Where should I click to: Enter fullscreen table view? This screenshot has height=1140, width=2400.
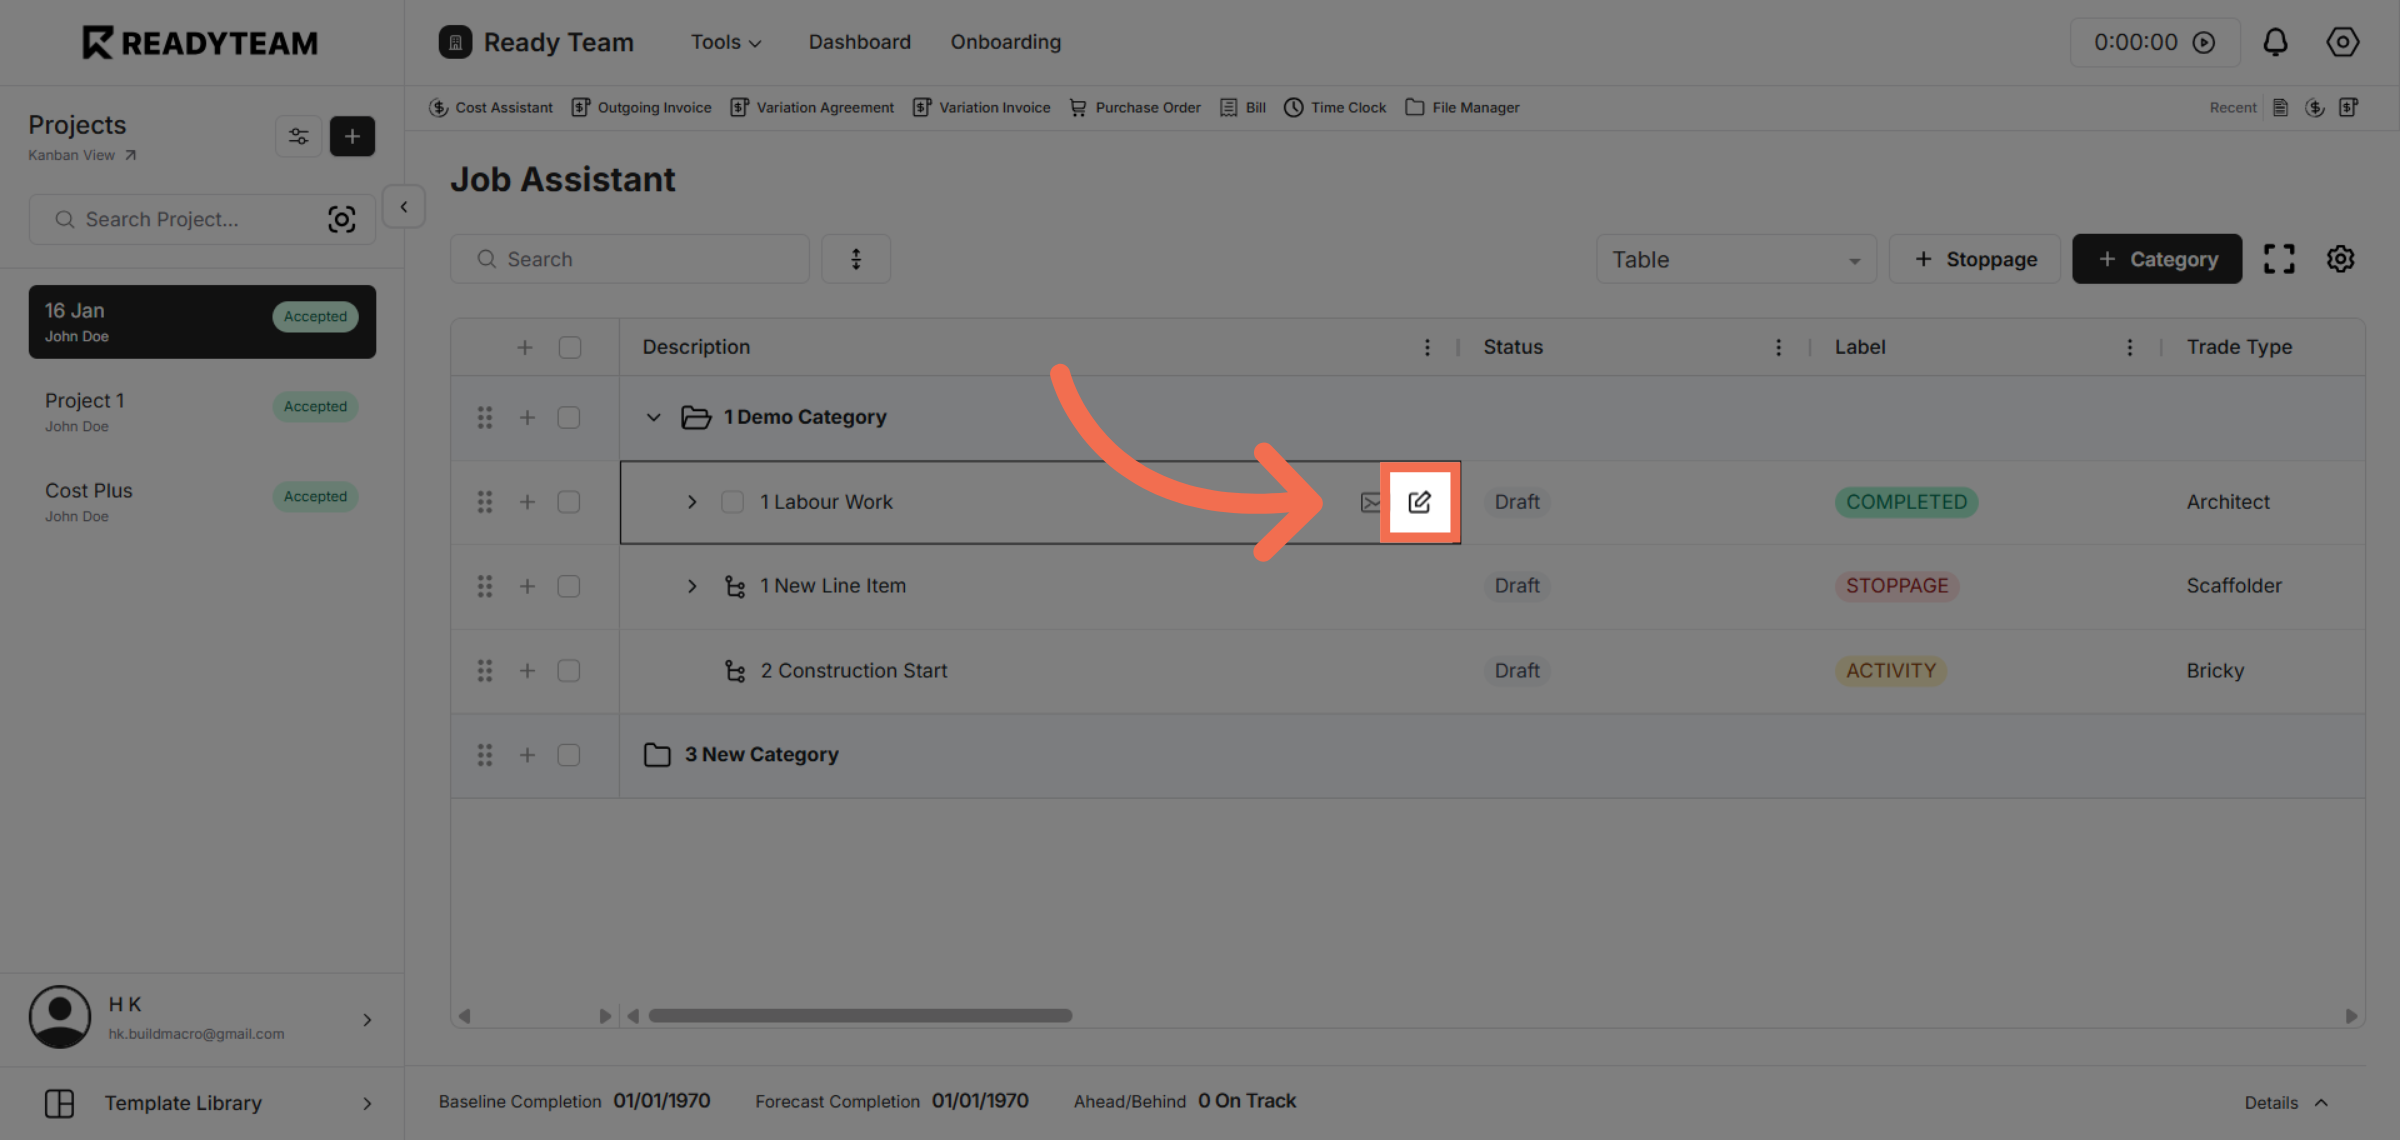pyautogui.click(x=2280, y=258)
